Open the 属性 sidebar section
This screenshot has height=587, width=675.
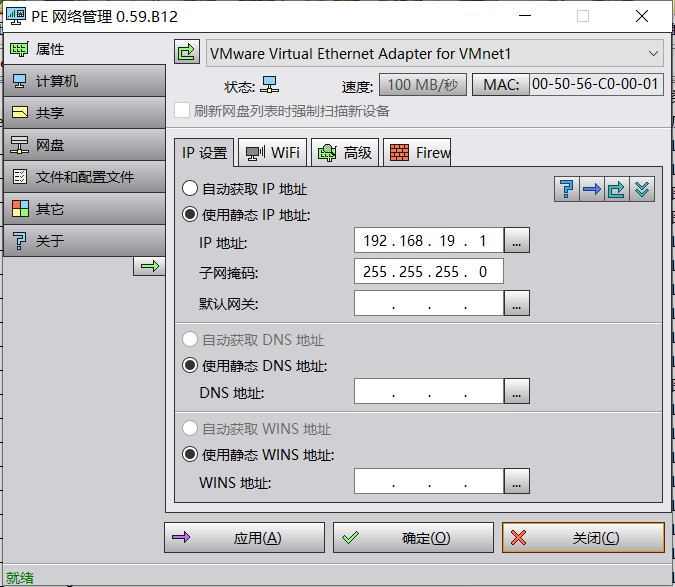pos(85,49)
